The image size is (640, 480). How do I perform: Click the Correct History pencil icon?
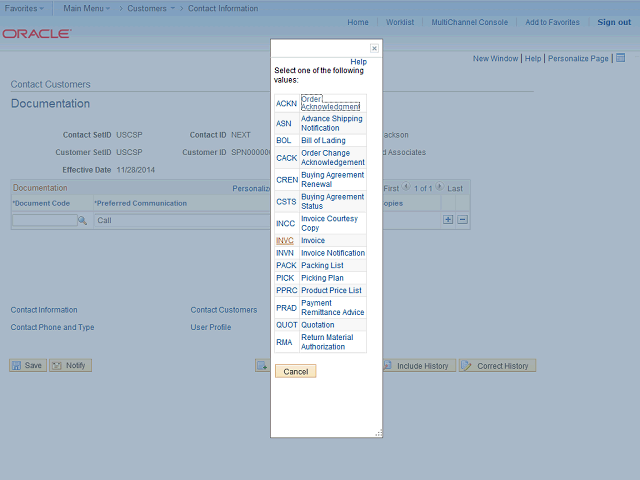(x=466, y=365)
